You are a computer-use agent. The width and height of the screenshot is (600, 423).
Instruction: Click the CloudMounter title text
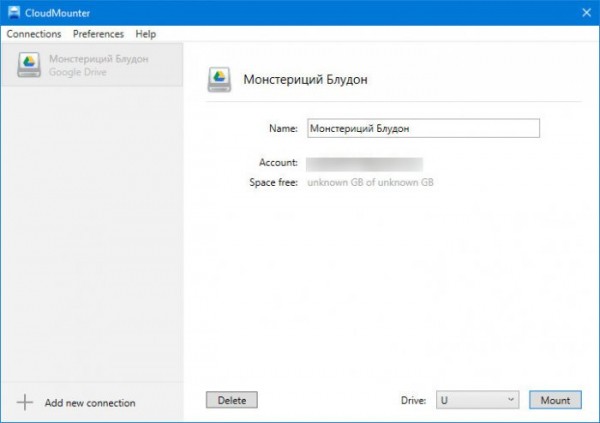coord(57,13)
